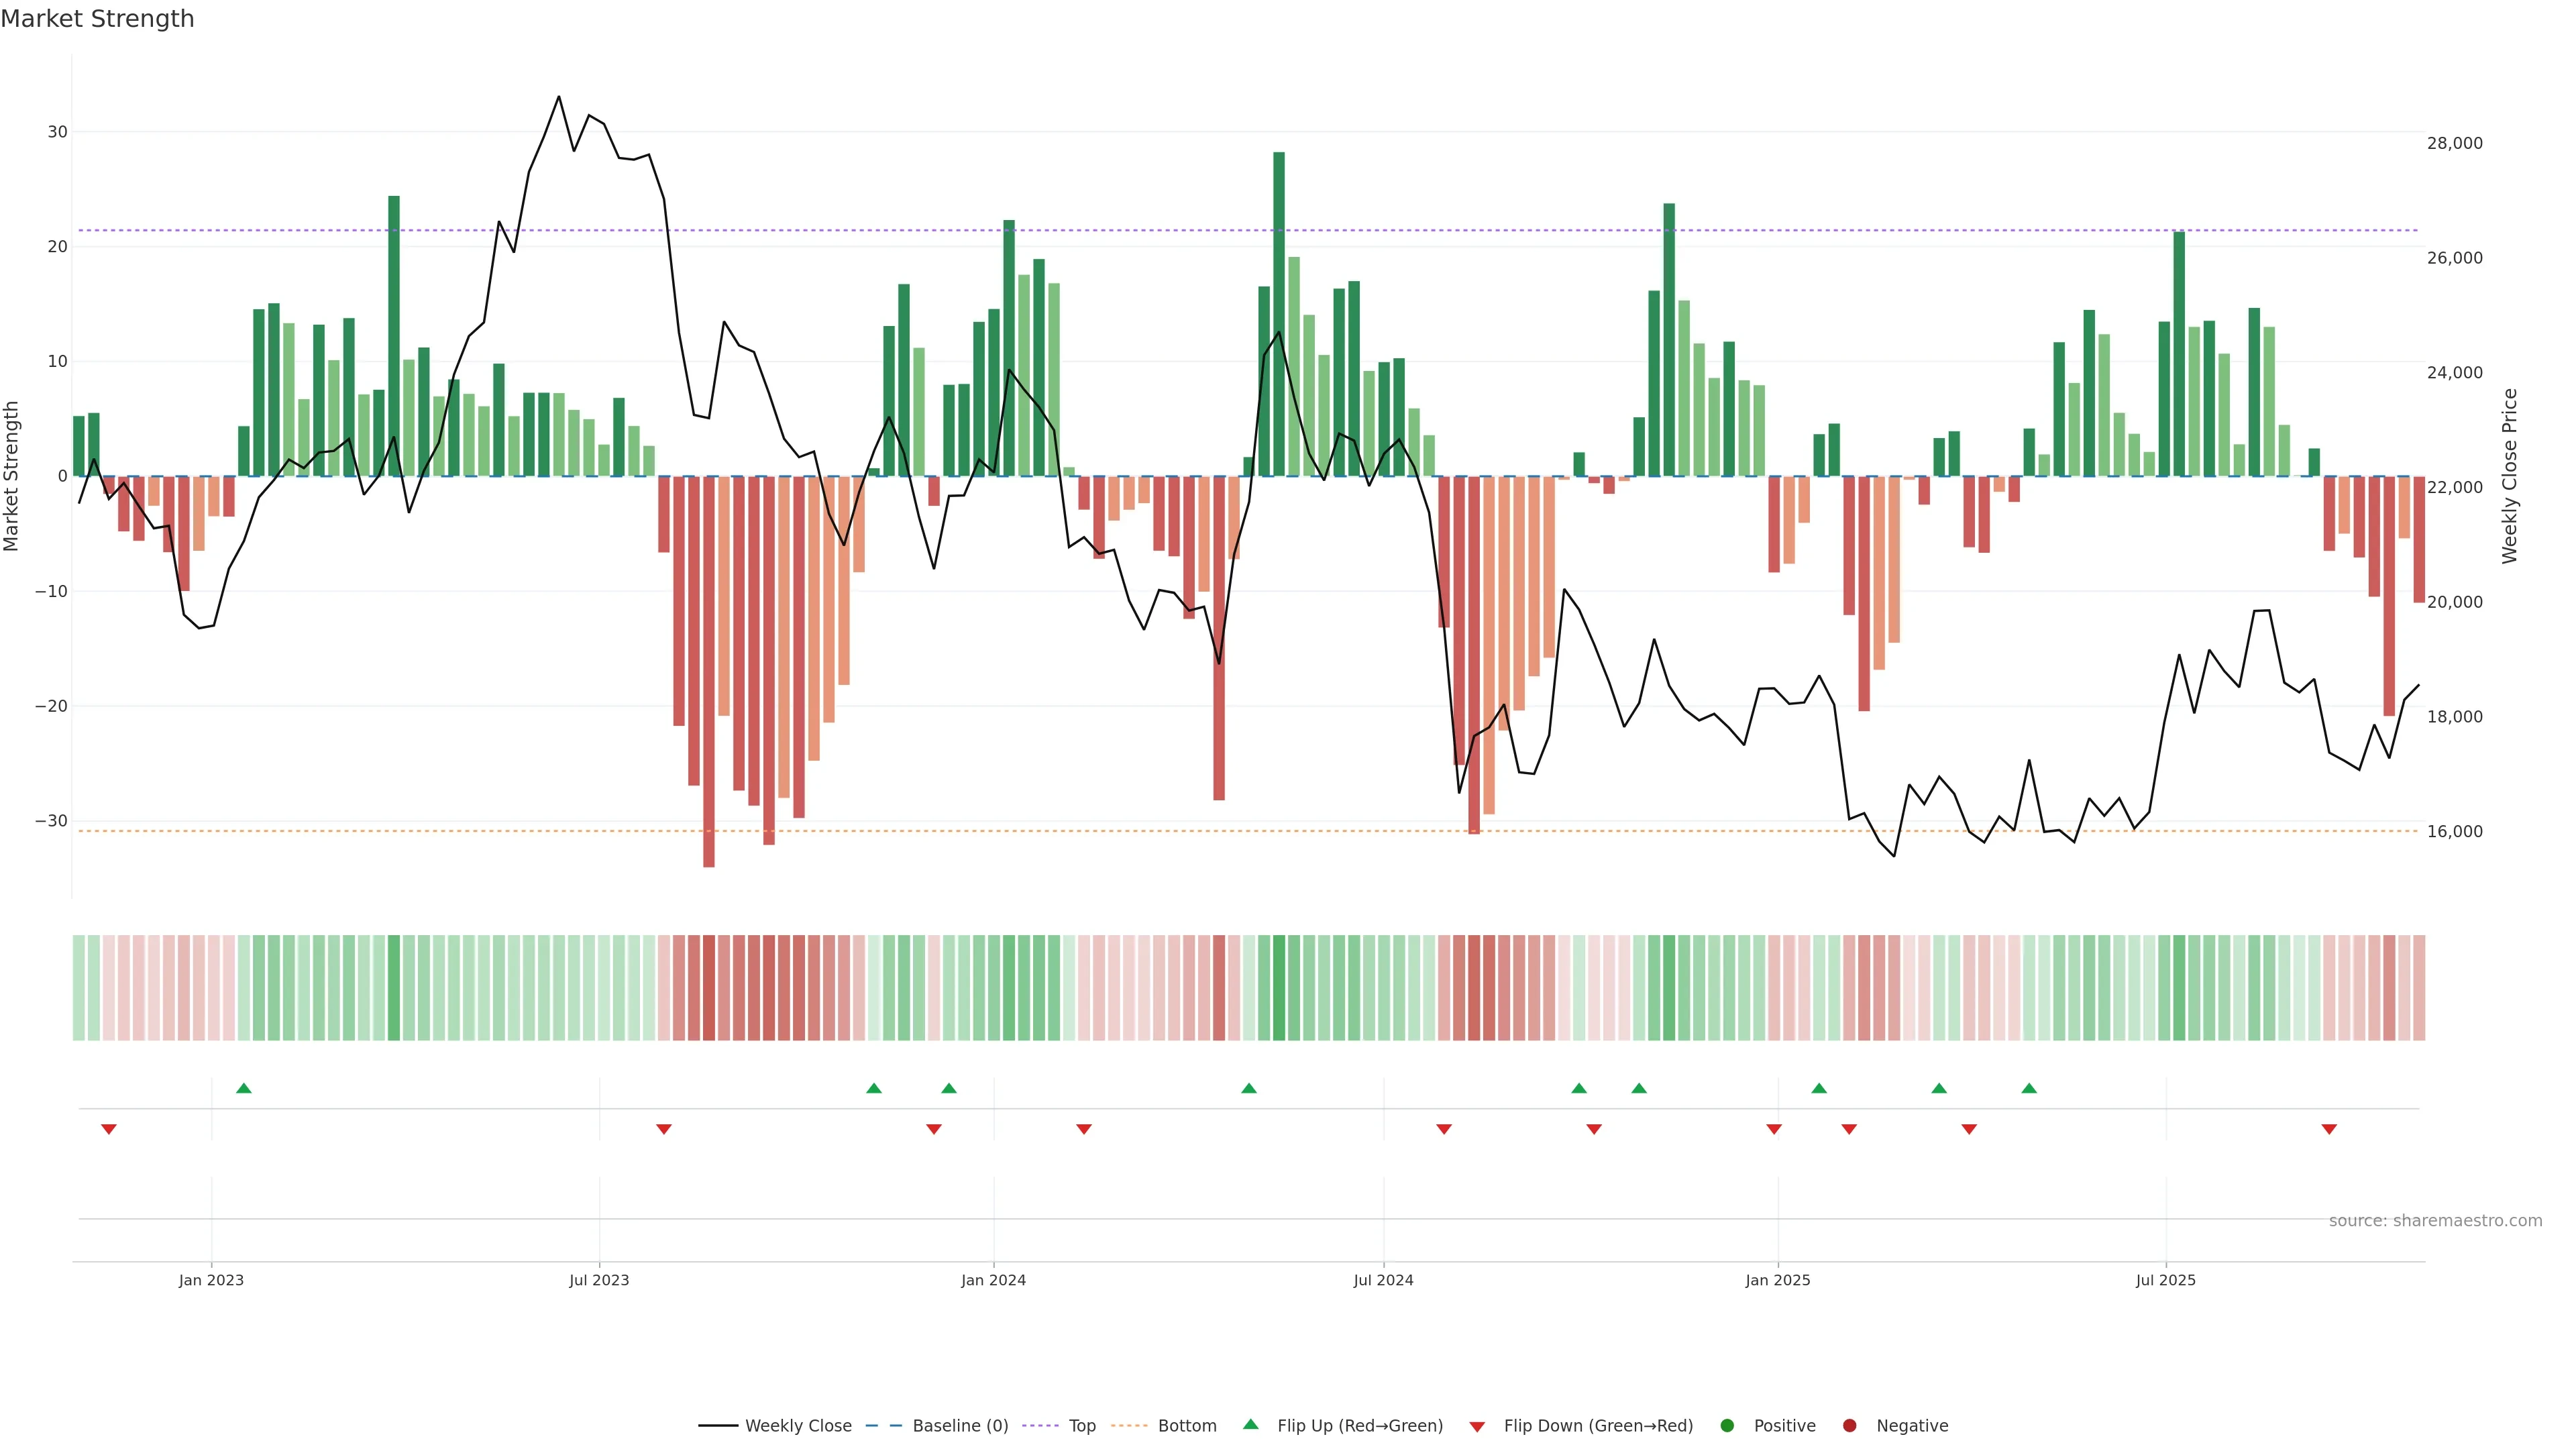Screen dimensions: 2576x1449
Task: Click the Flip Up green triangle legend icon
Action: click(x=1250, y=1424)
